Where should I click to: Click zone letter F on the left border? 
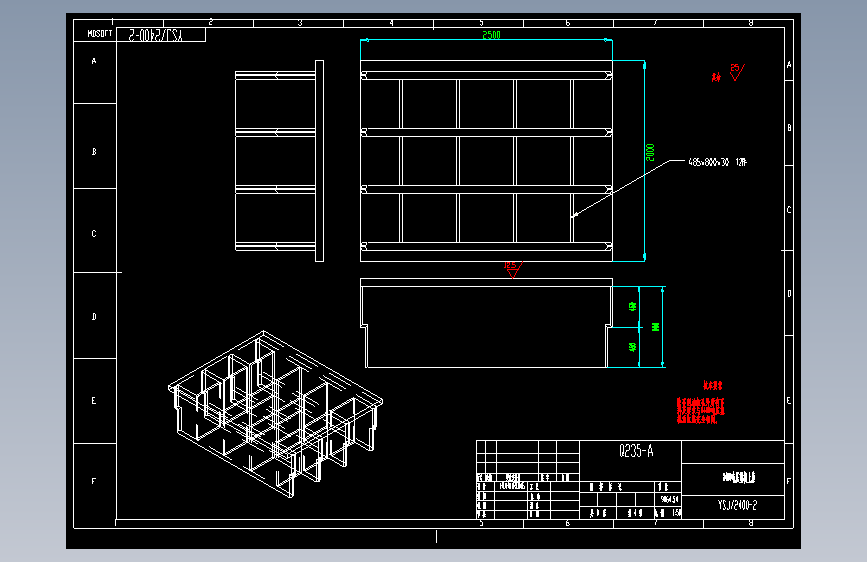[x=94, y=481]
